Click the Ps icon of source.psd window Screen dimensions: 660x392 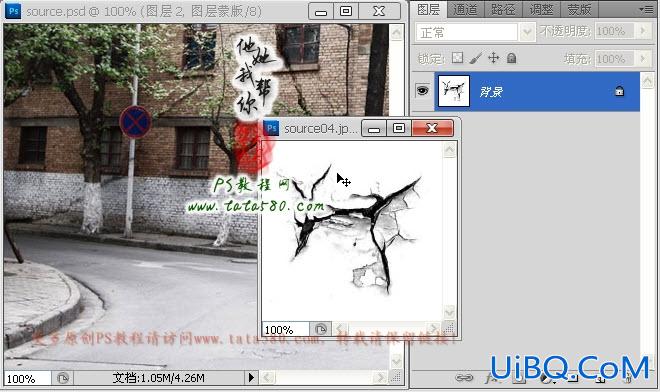[x=13, y=11]
